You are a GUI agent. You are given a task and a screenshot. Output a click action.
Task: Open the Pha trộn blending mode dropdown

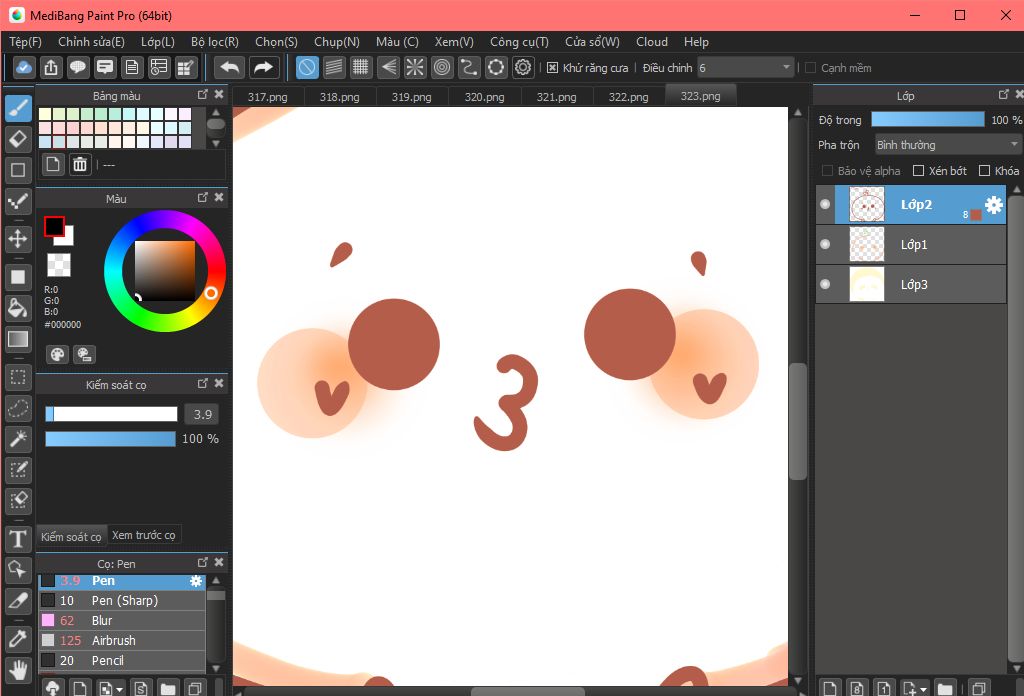click(947, 145)
